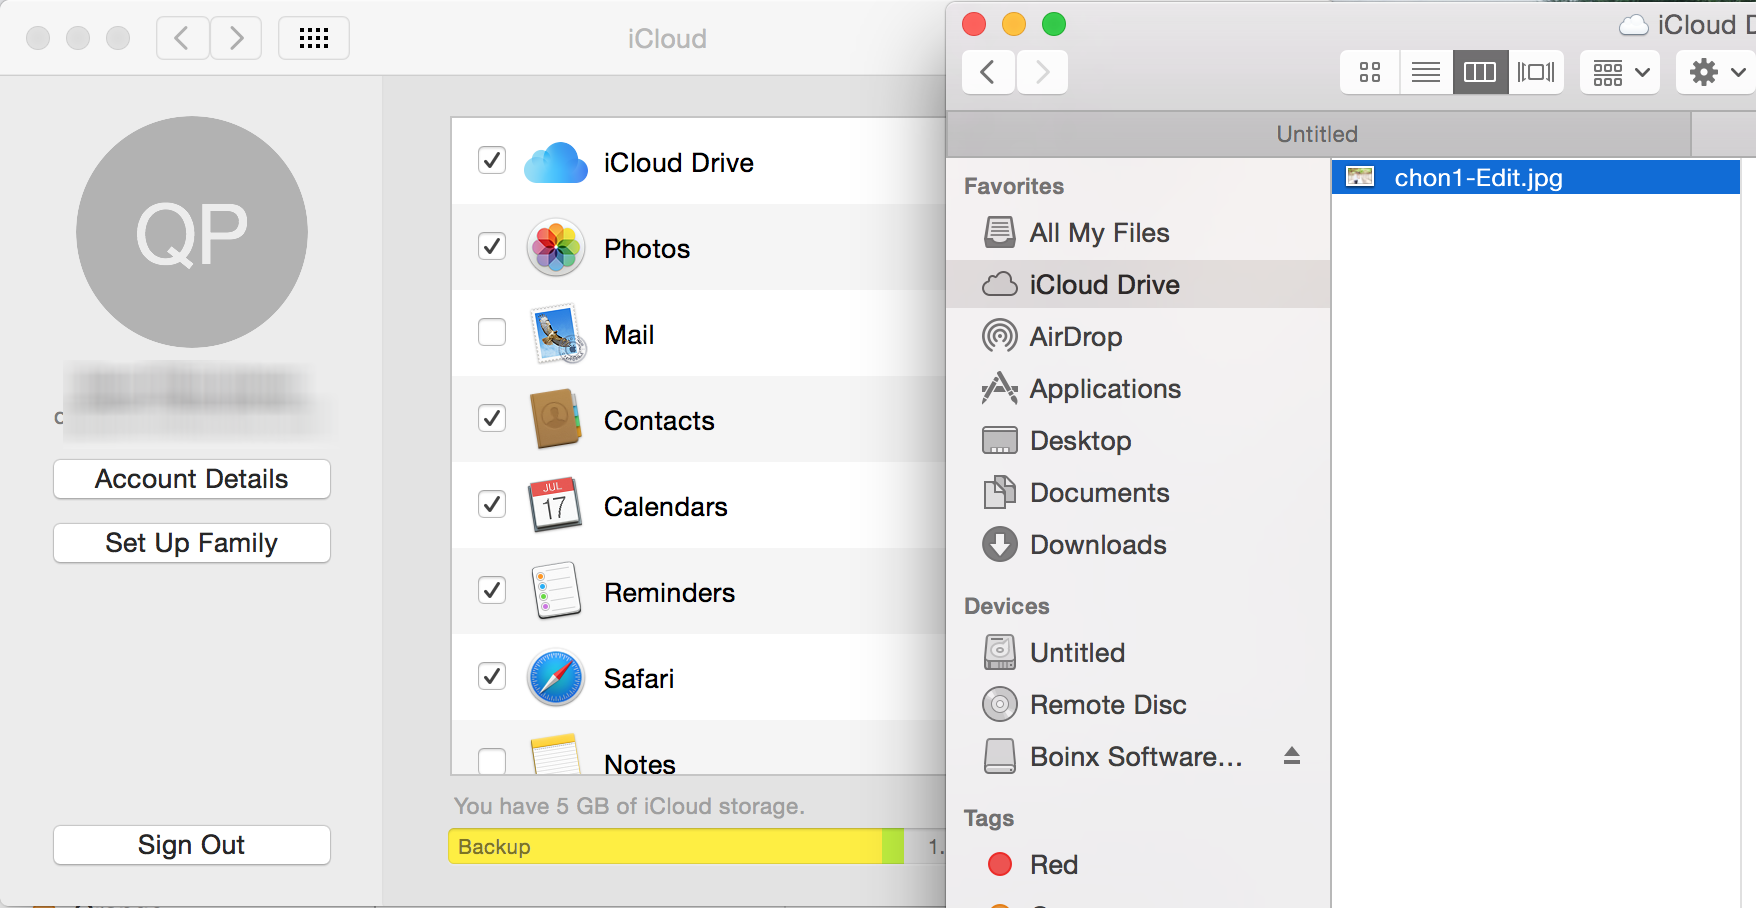Toggle the Contacts checkbox

[492, 418]
